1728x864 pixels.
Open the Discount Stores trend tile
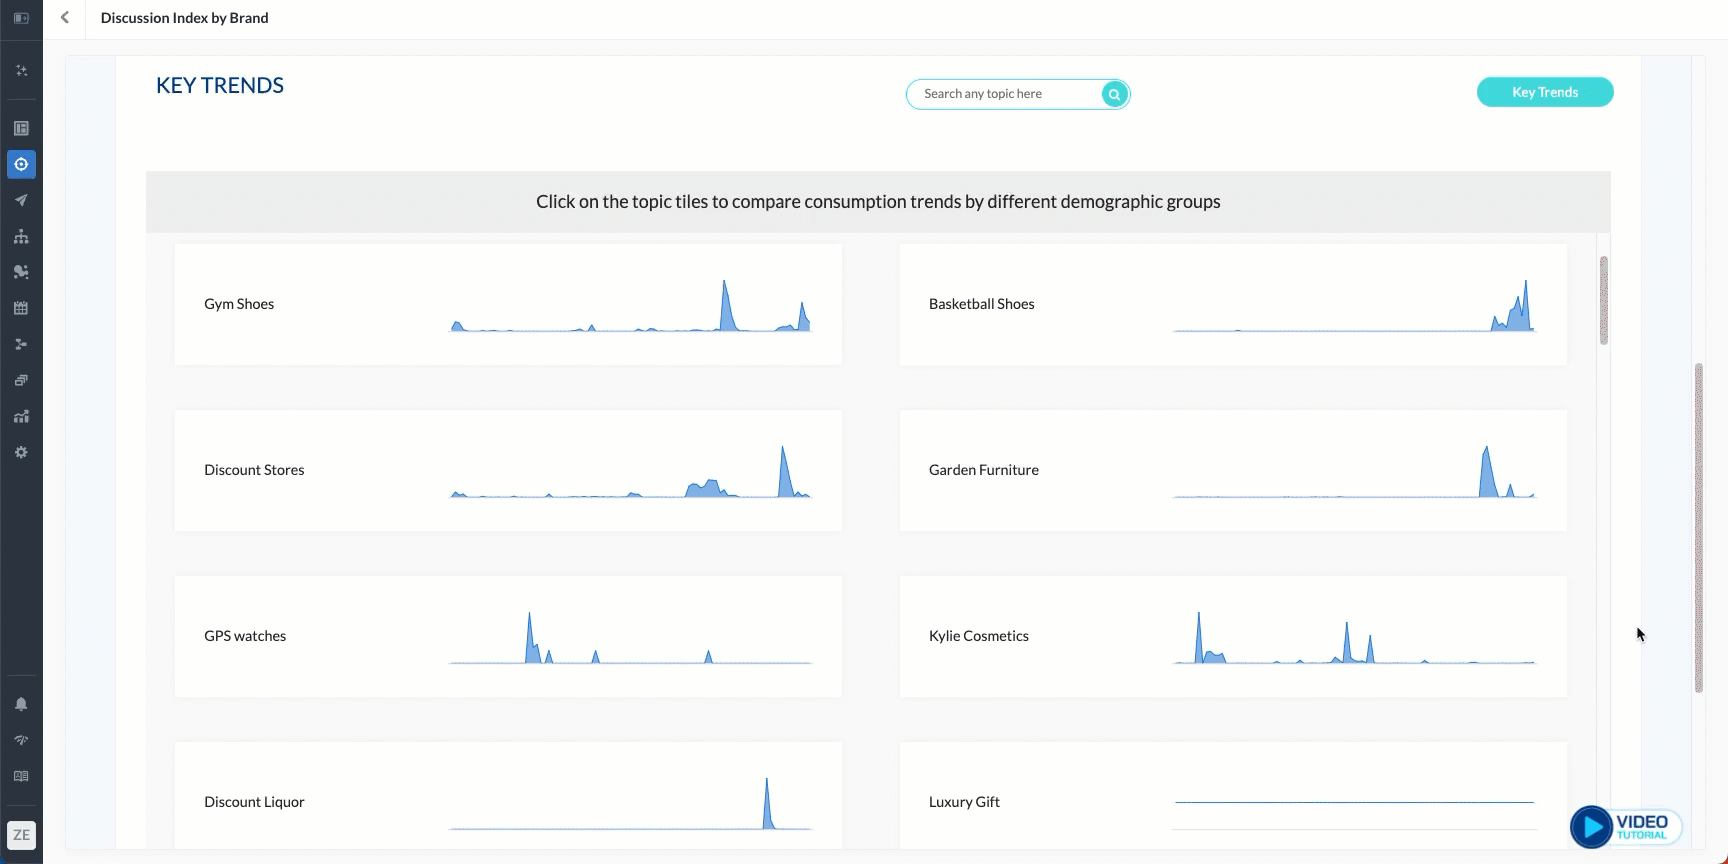(508, 470)
